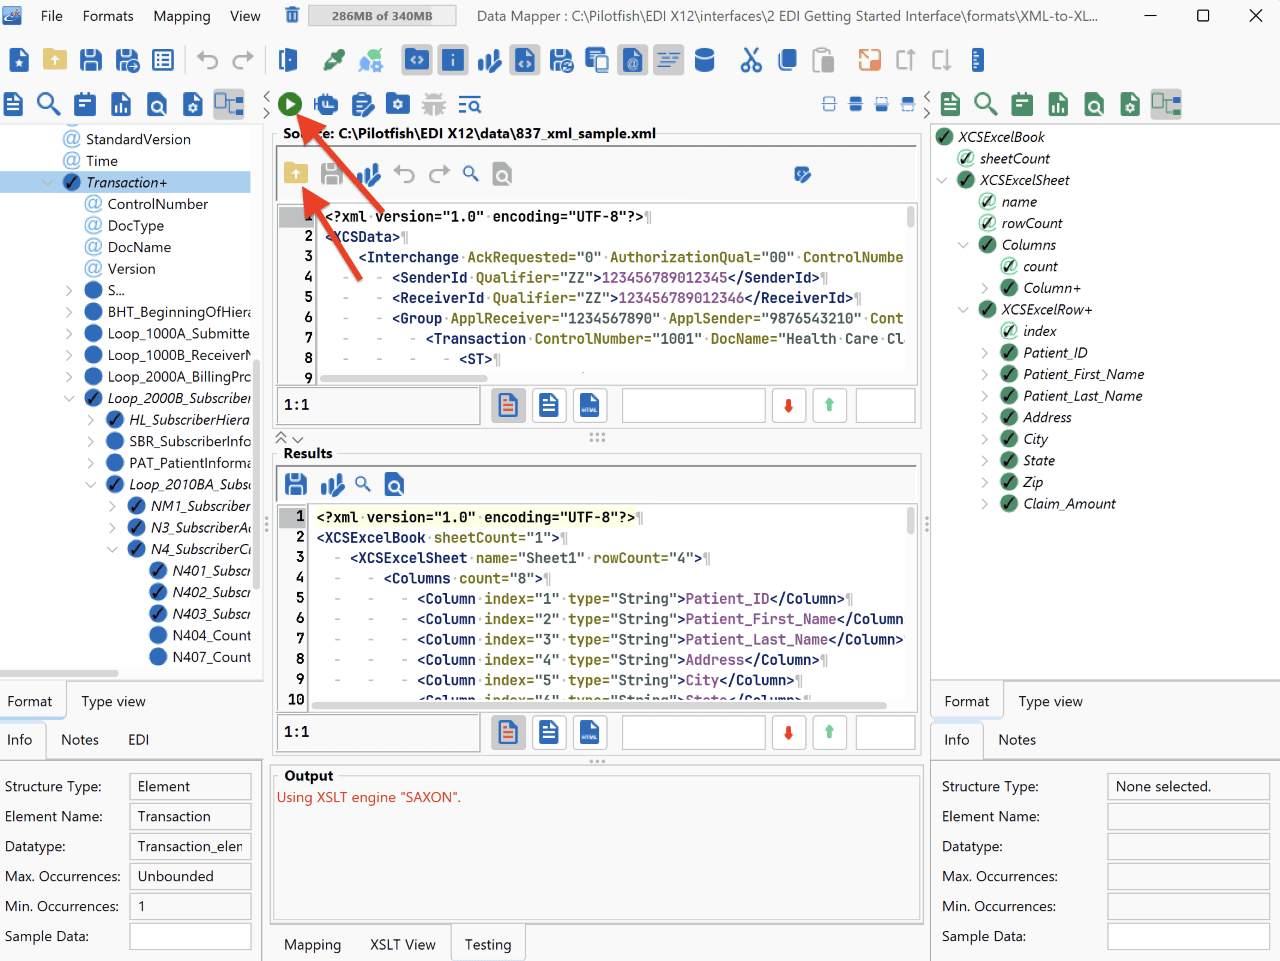Click the door exit icon in the top toolbar
The width and height of the screenshot is (1280, 961).
click(288, 60)
